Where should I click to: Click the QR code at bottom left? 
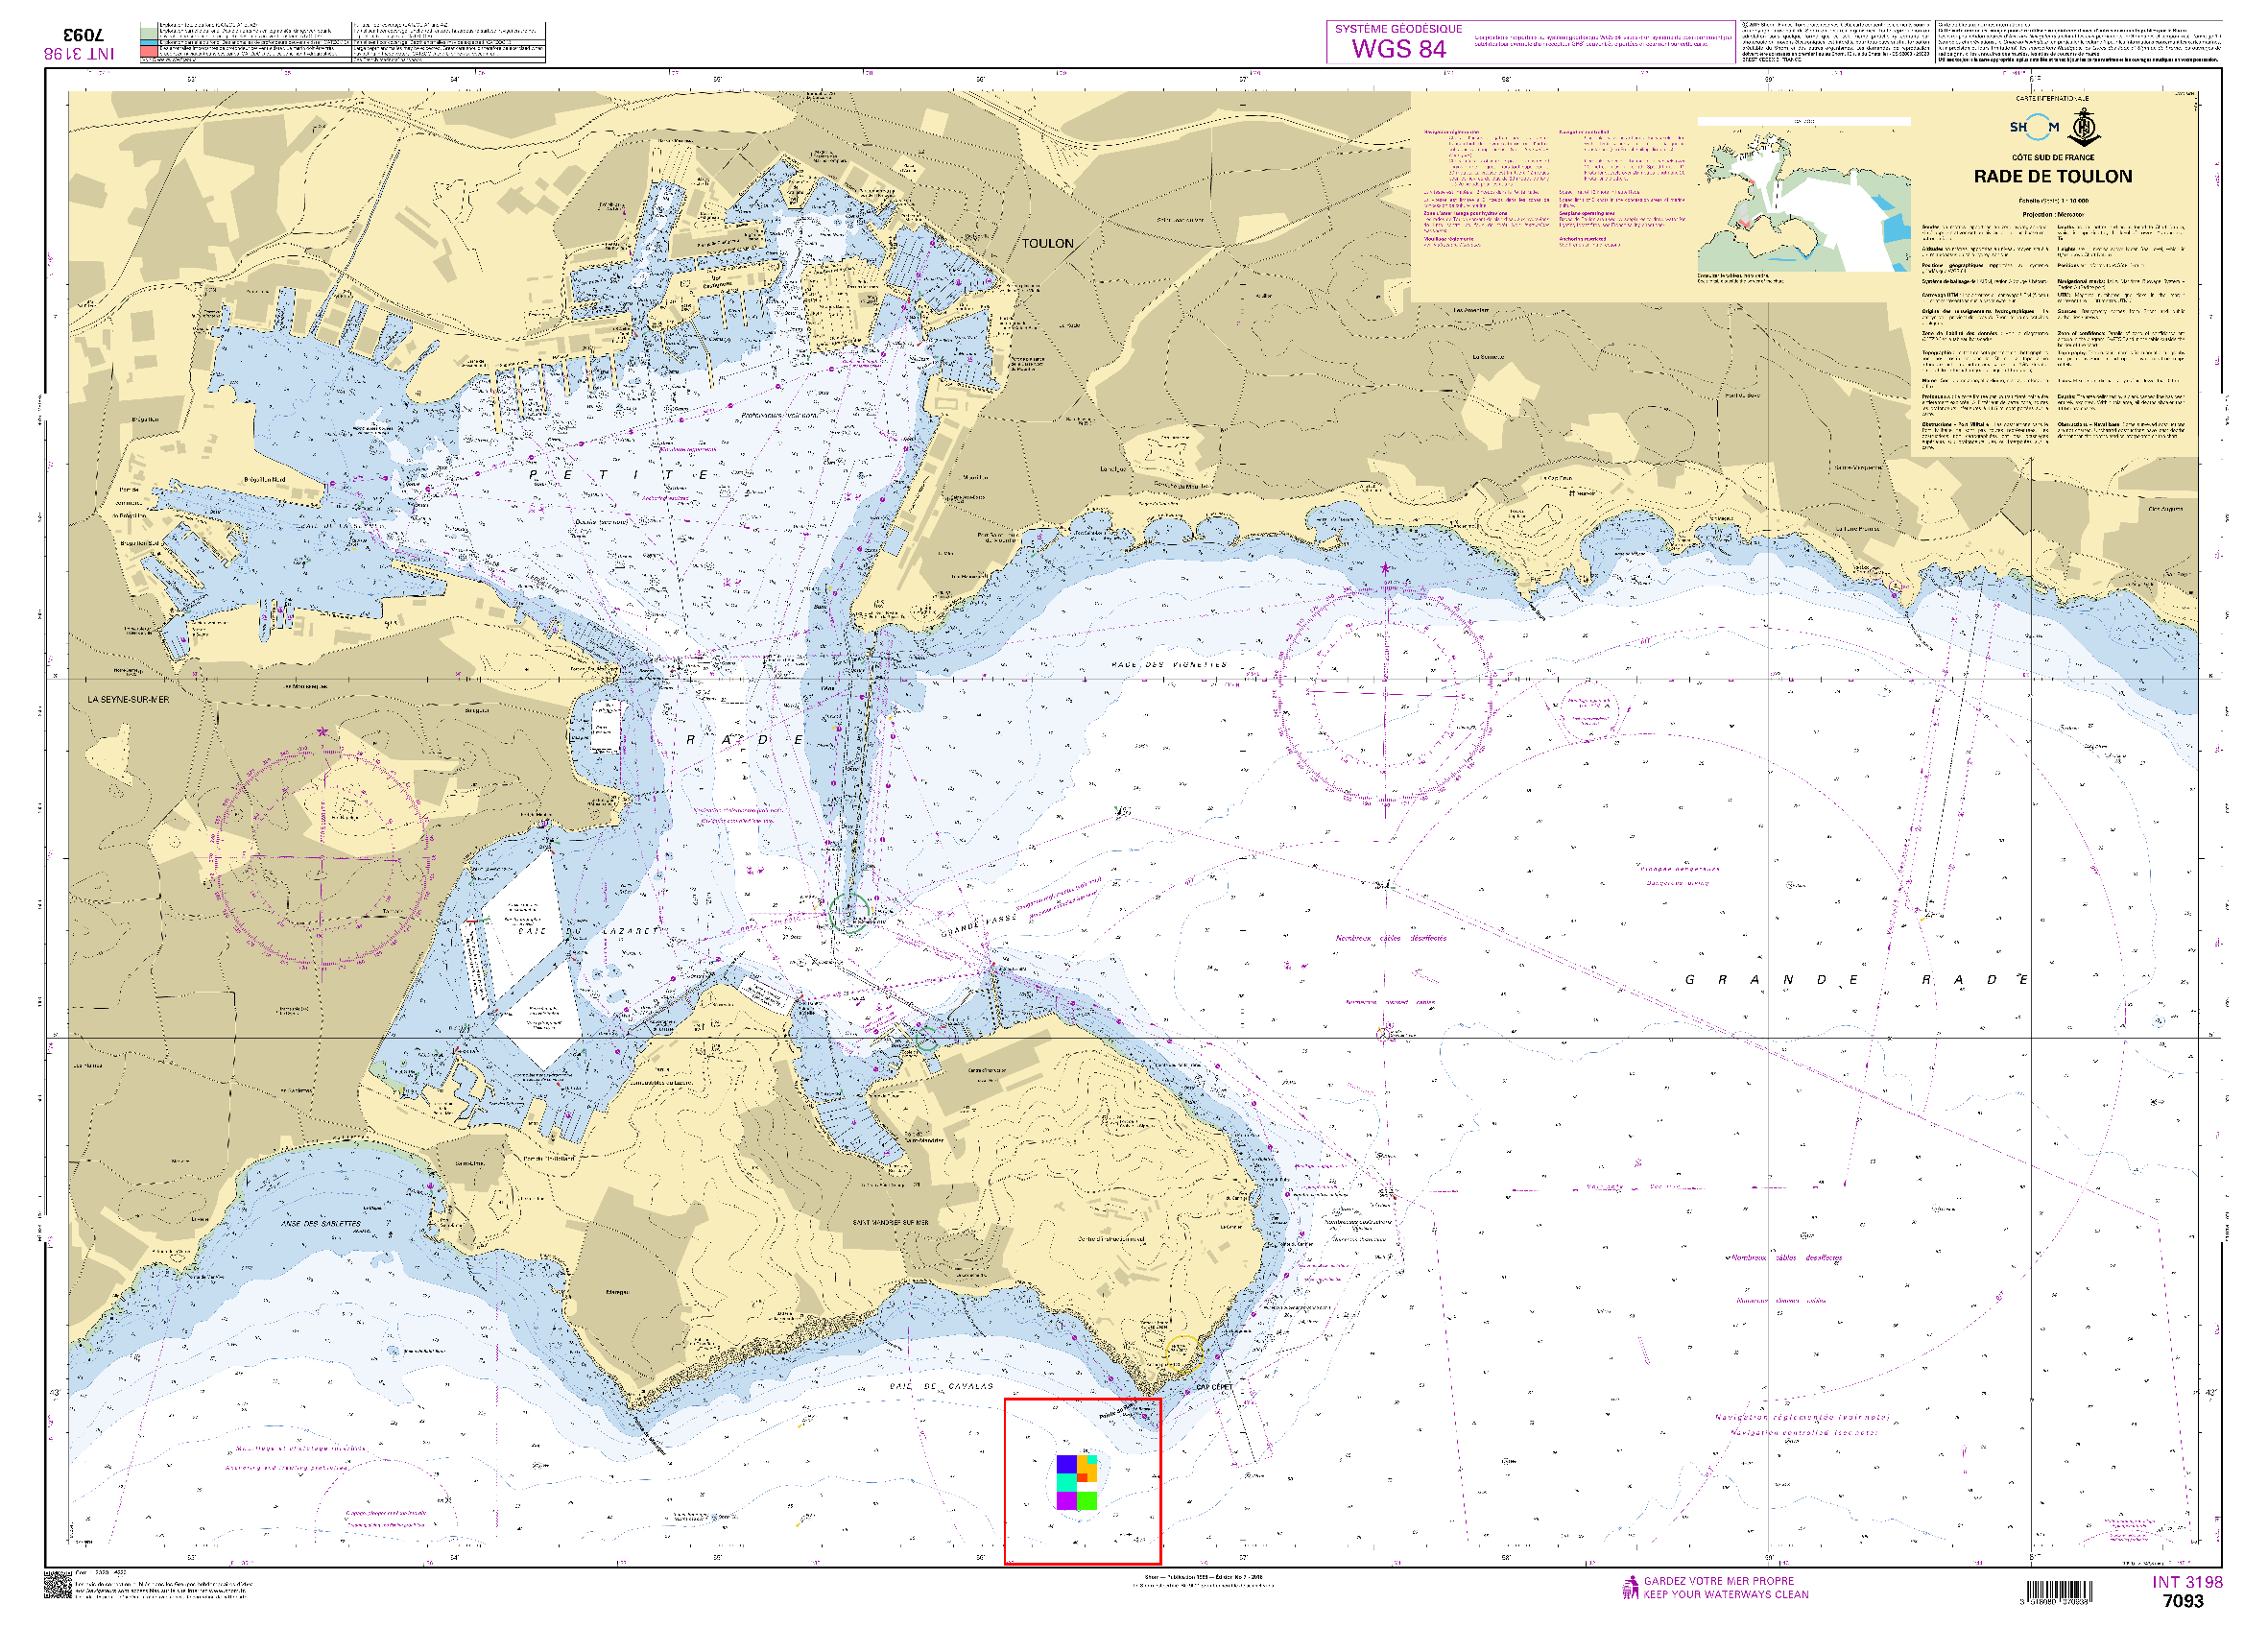(x=58, y=1585)
